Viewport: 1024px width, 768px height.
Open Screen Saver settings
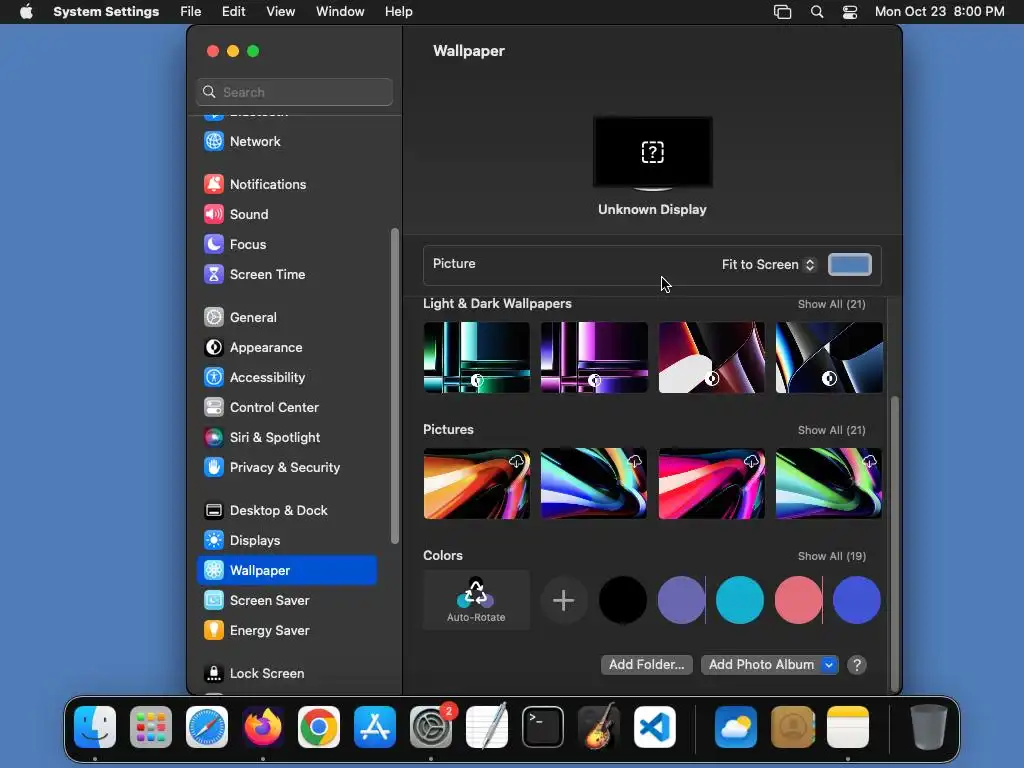pyautogui.click(x=287, y=600)
